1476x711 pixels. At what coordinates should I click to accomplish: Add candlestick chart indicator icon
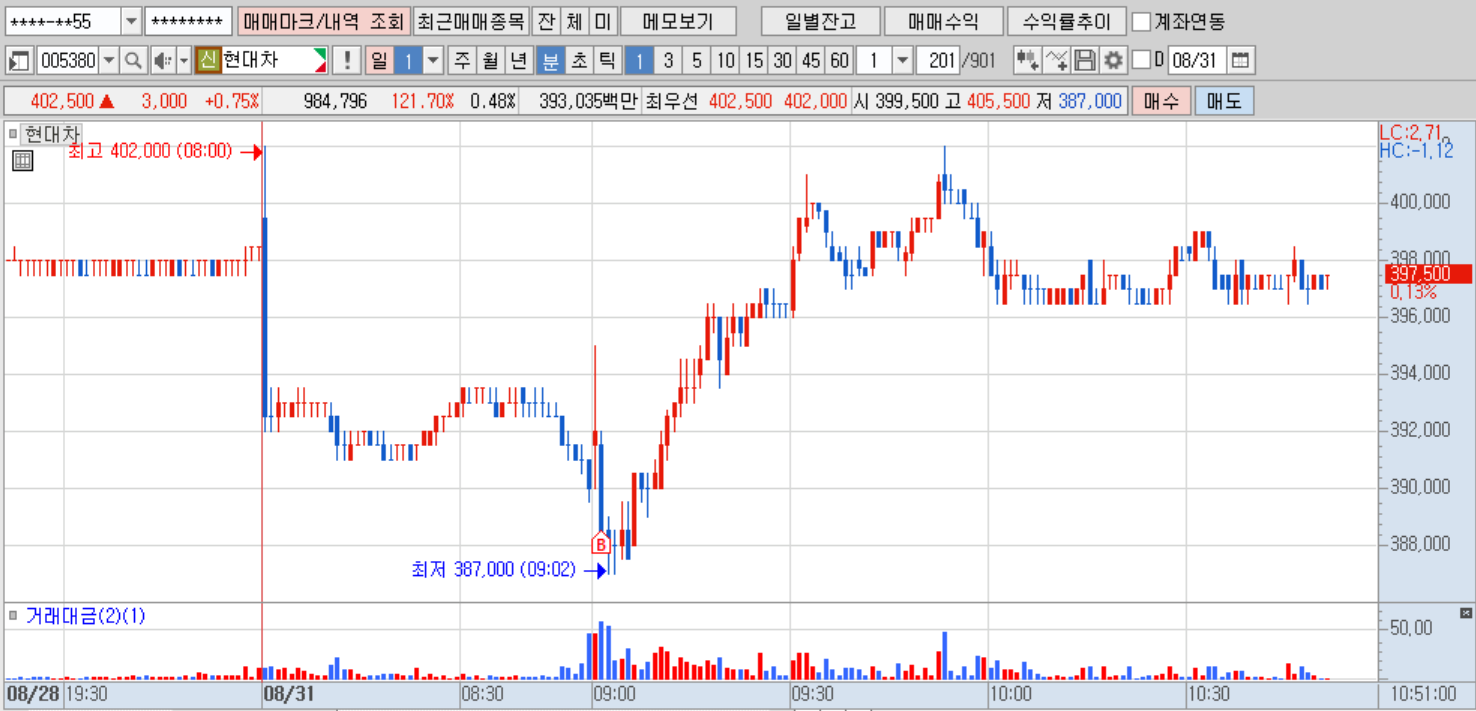[1027, 61]
